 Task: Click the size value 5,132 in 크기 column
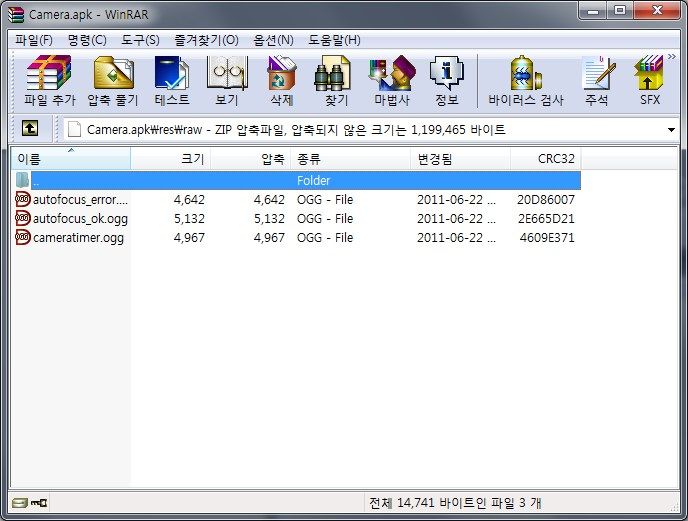189,219
